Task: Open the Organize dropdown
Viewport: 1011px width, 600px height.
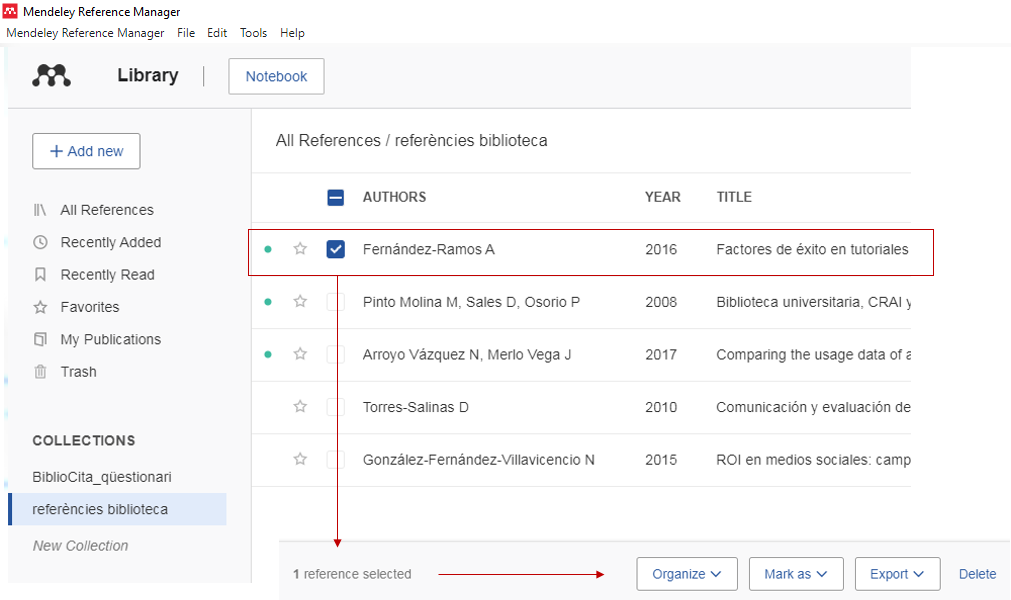Action: 687,574
